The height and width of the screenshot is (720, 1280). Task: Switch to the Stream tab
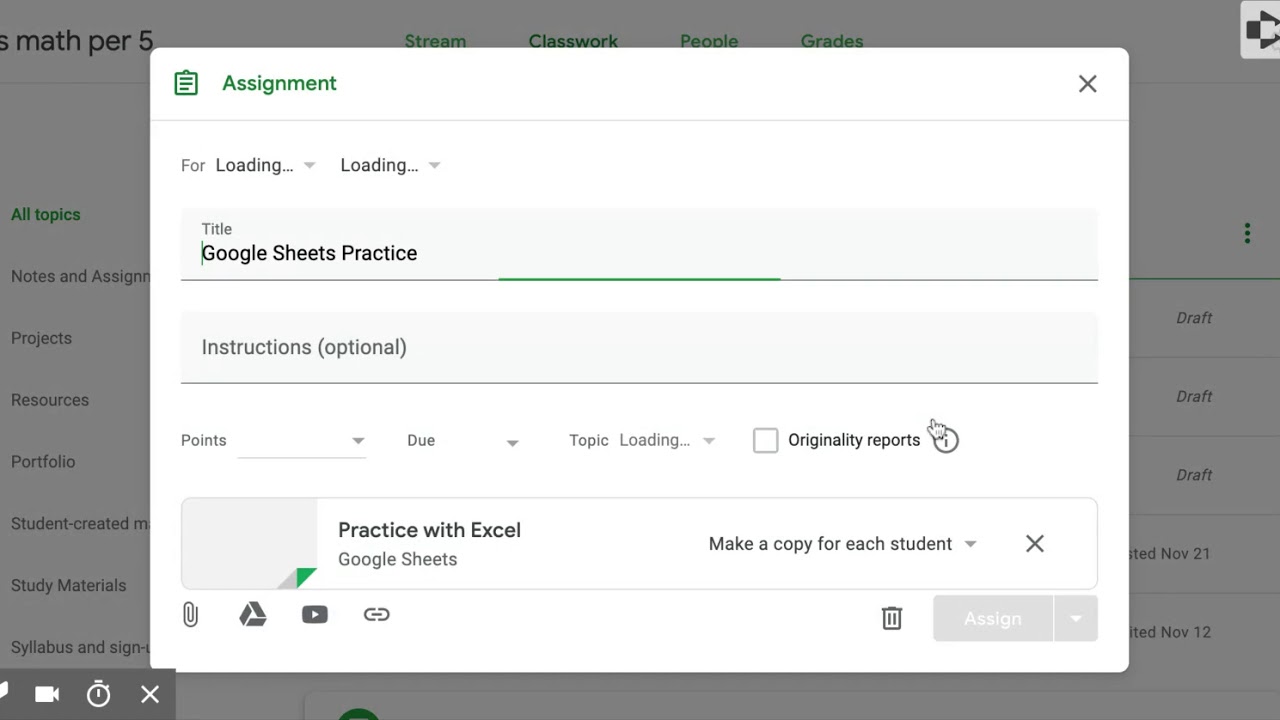(x=435, y=41)
